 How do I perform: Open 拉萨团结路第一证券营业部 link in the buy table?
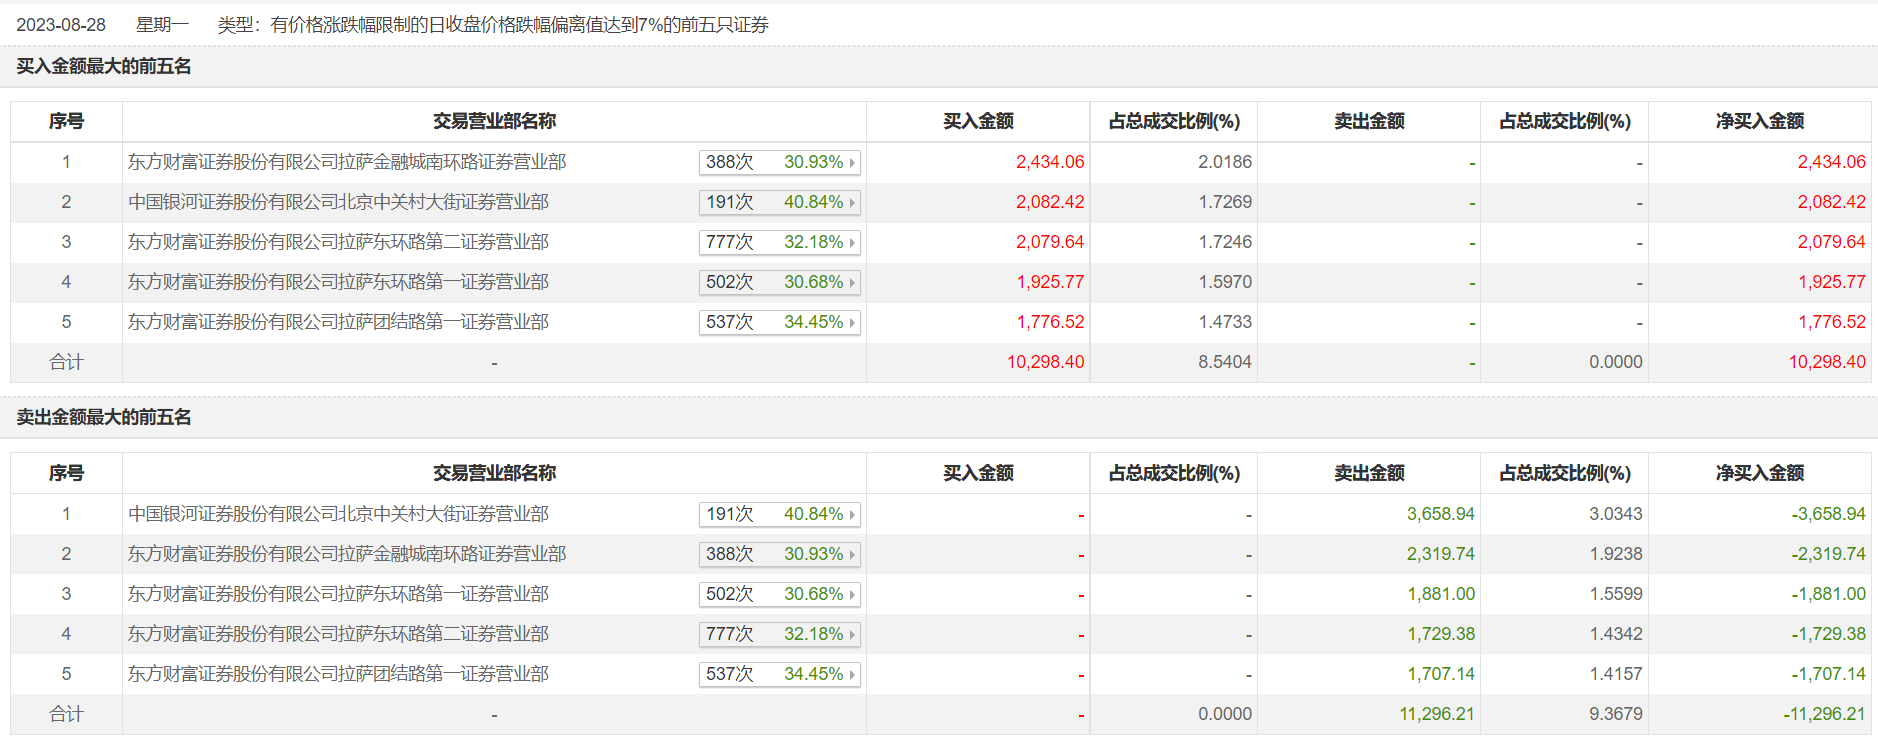point(338,322)
